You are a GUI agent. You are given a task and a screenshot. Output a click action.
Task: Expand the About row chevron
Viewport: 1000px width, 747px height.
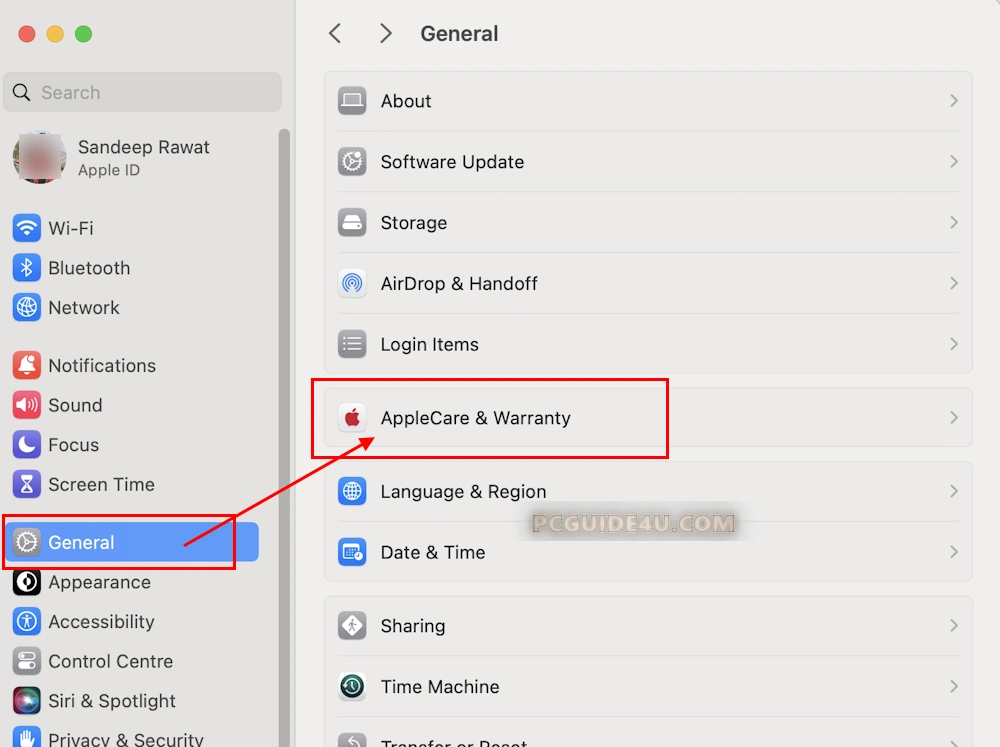953,101
